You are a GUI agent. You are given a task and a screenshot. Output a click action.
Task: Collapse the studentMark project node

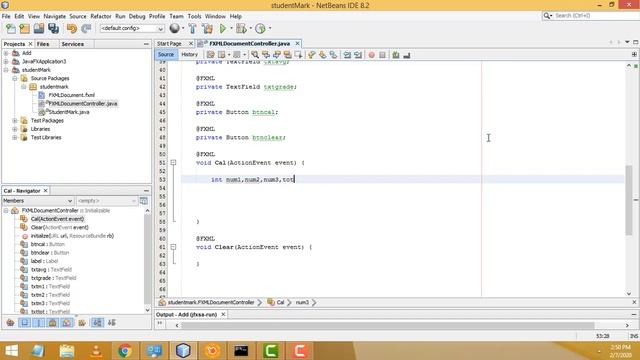(6, 70)
